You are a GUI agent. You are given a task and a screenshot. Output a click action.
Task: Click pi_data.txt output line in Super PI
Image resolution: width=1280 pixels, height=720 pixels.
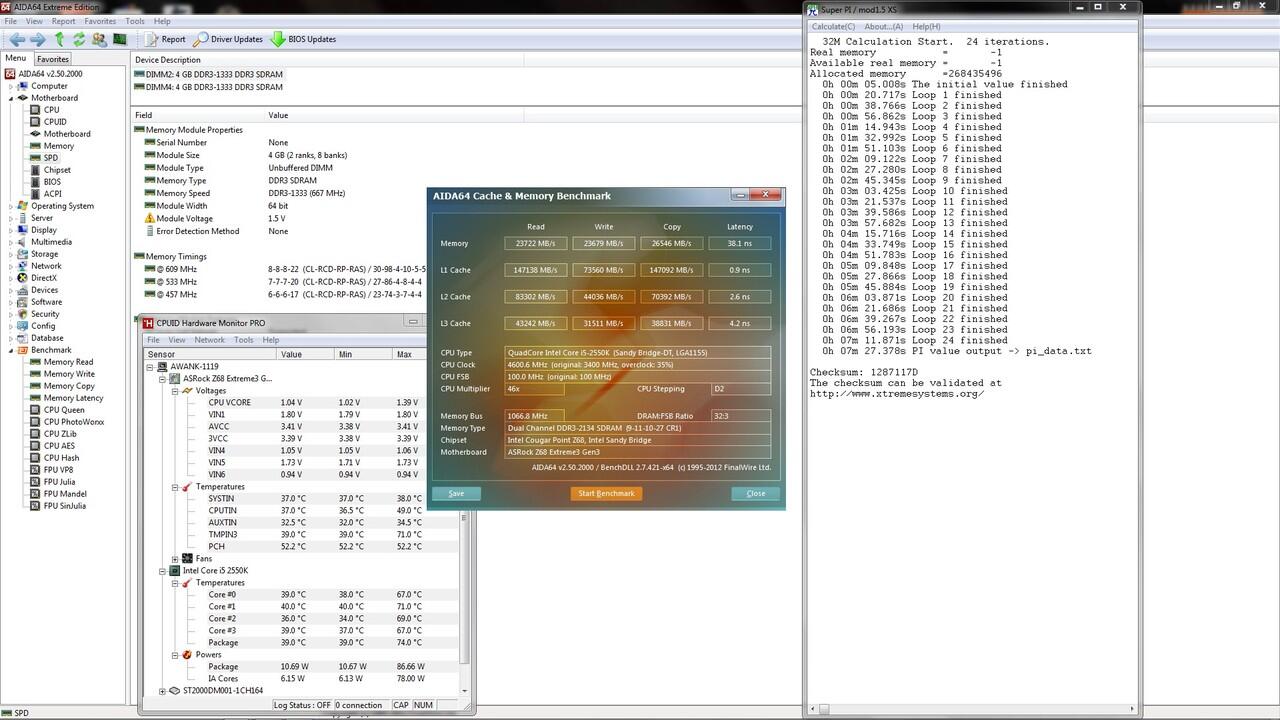coord(957,351)
